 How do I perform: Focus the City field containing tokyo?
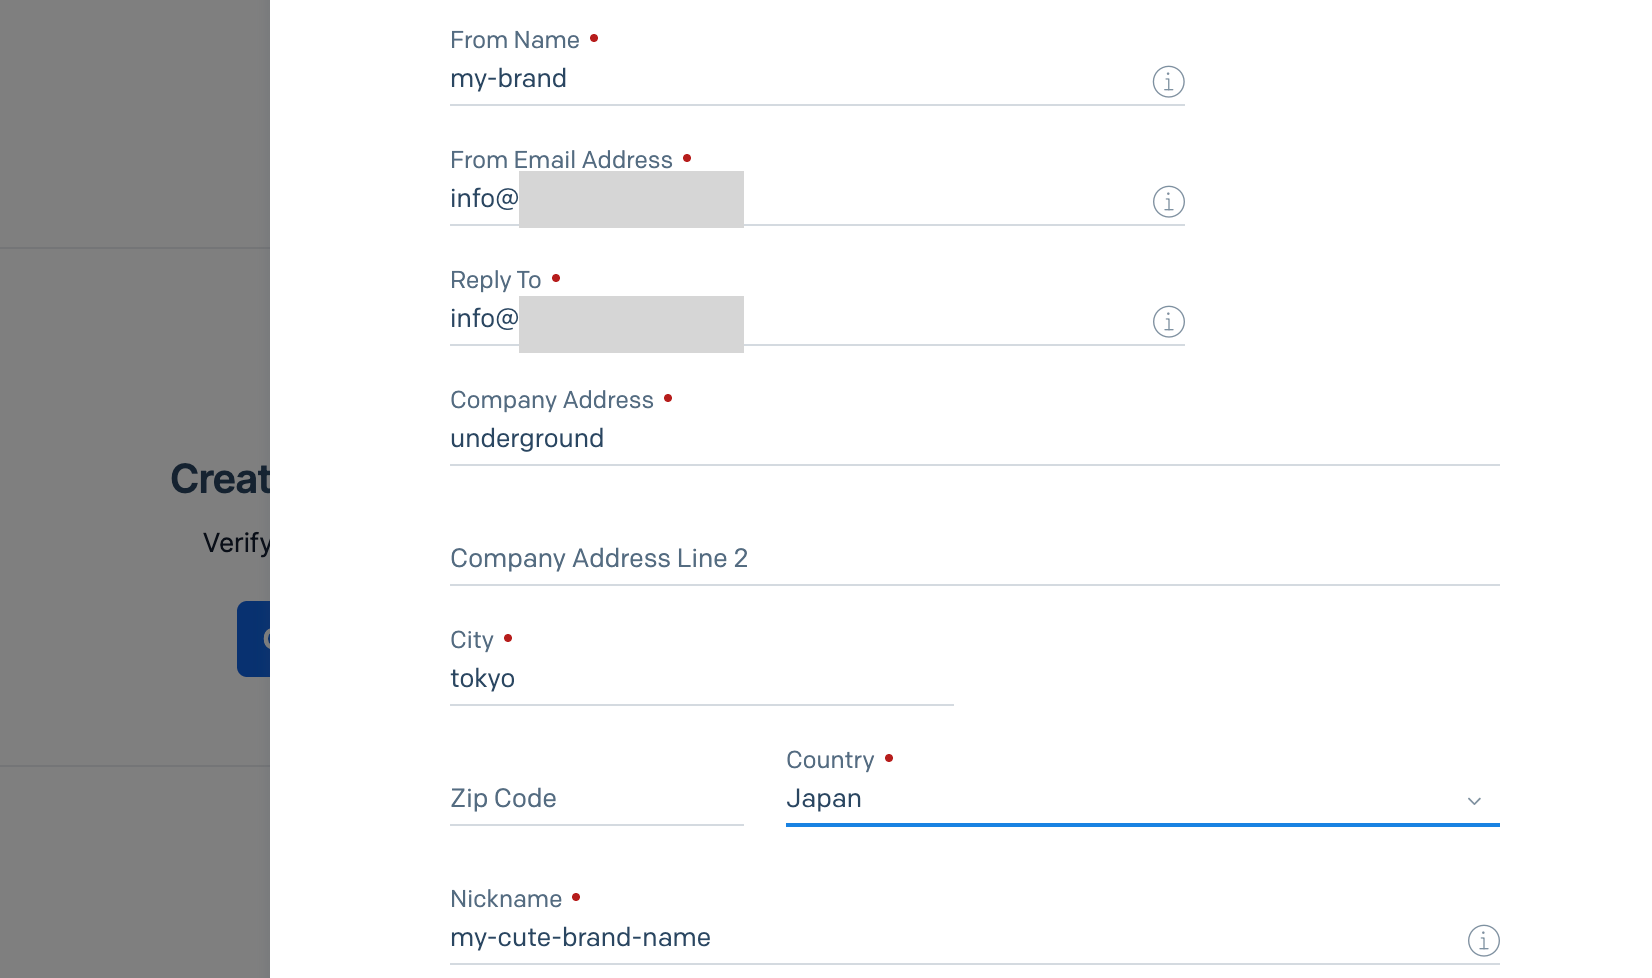click(700, 679)
